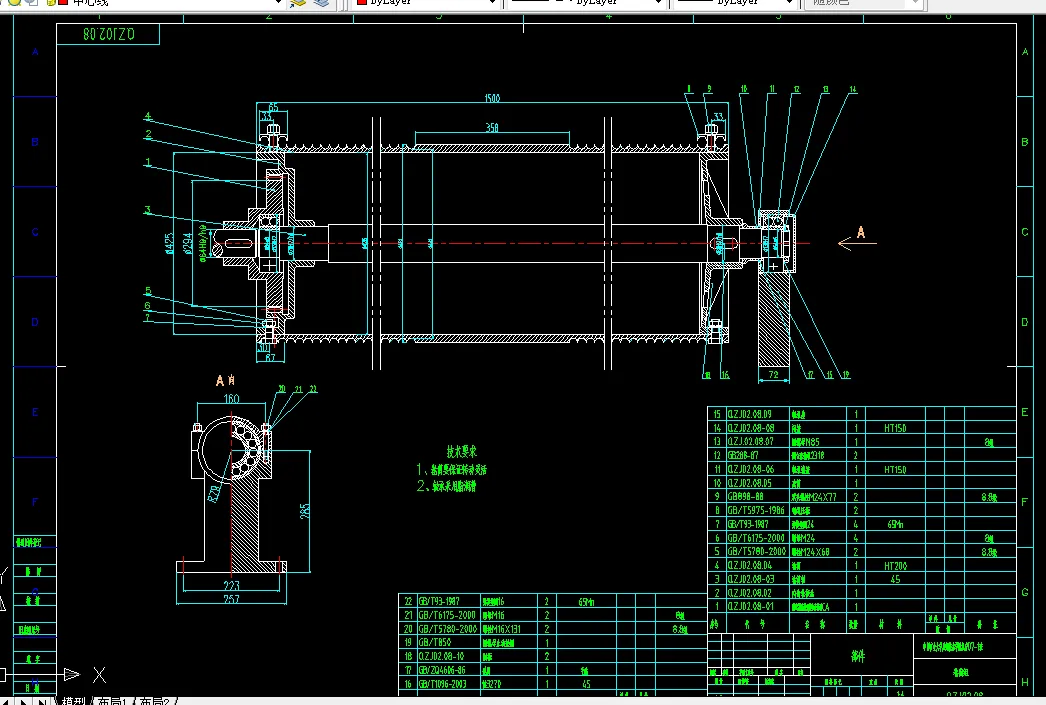Open the layer name dropdown arrow
The image size is (1046, 705).
[279, 3]
